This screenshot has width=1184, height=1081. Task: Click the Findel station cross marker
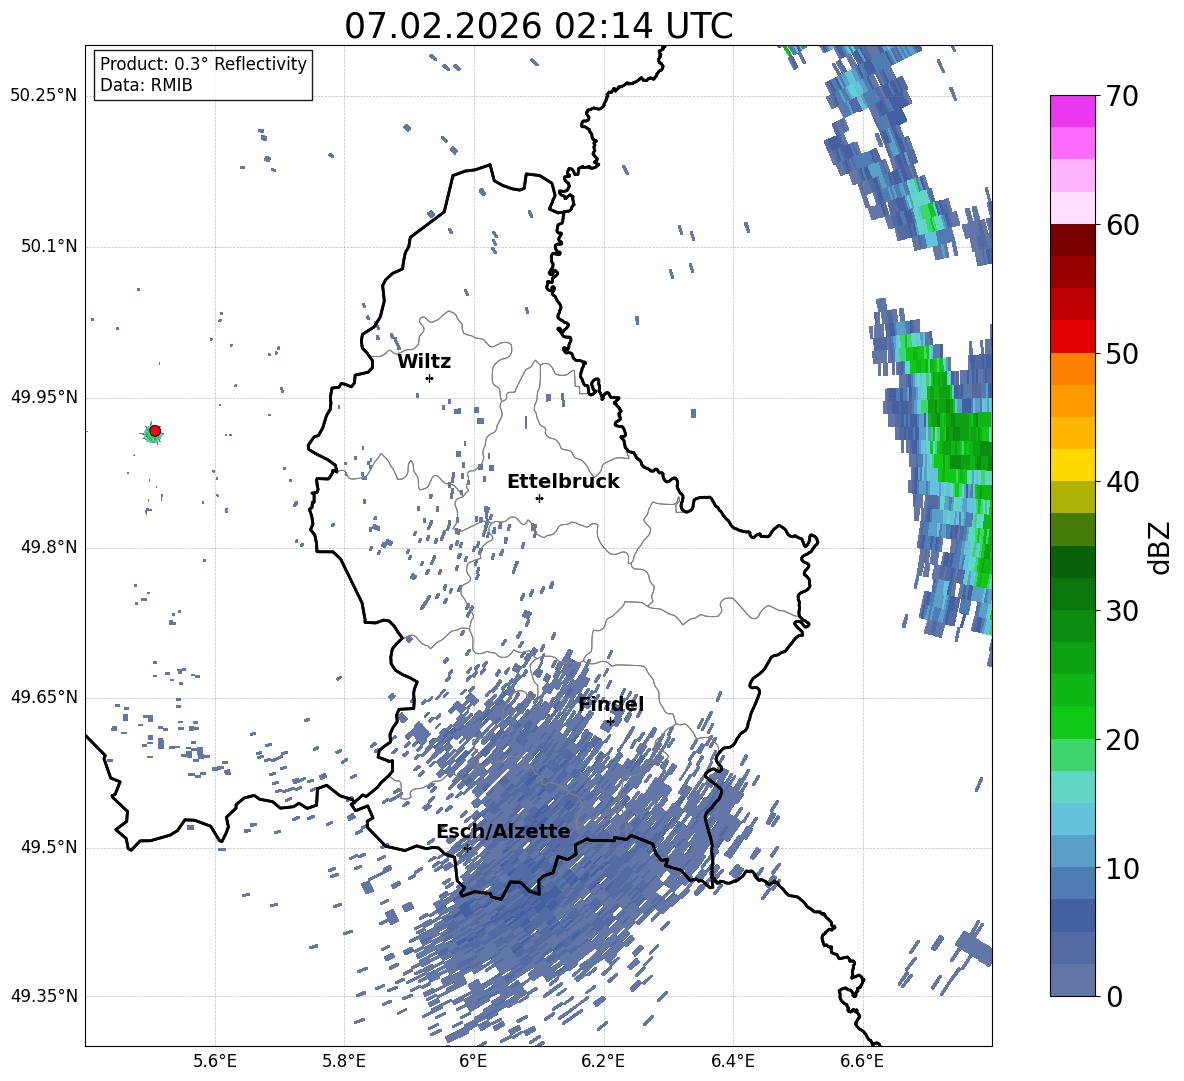[610, 722]
